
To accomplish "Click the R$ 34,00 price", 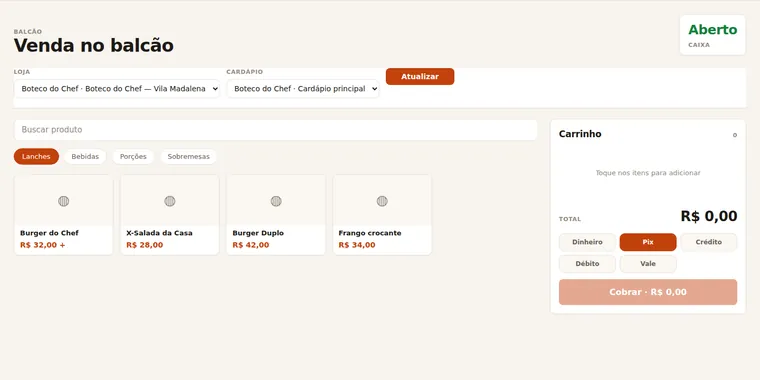I will coord(357,245).
